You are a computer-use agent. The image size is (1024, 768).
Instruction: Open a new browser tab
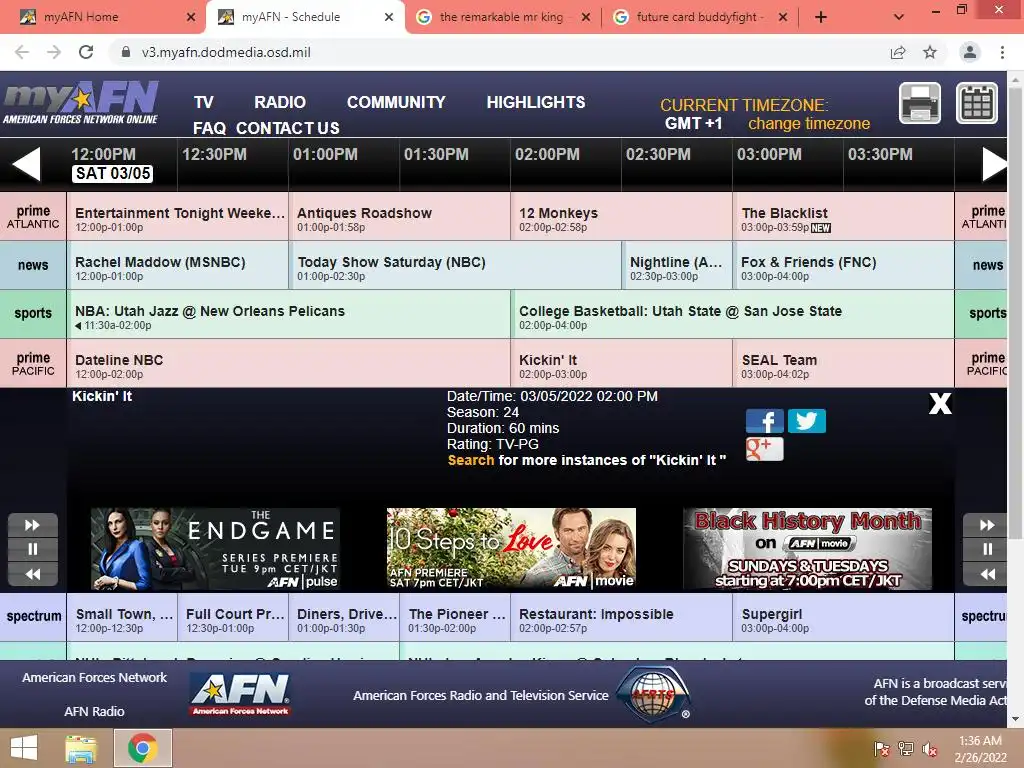coord(821,17)
